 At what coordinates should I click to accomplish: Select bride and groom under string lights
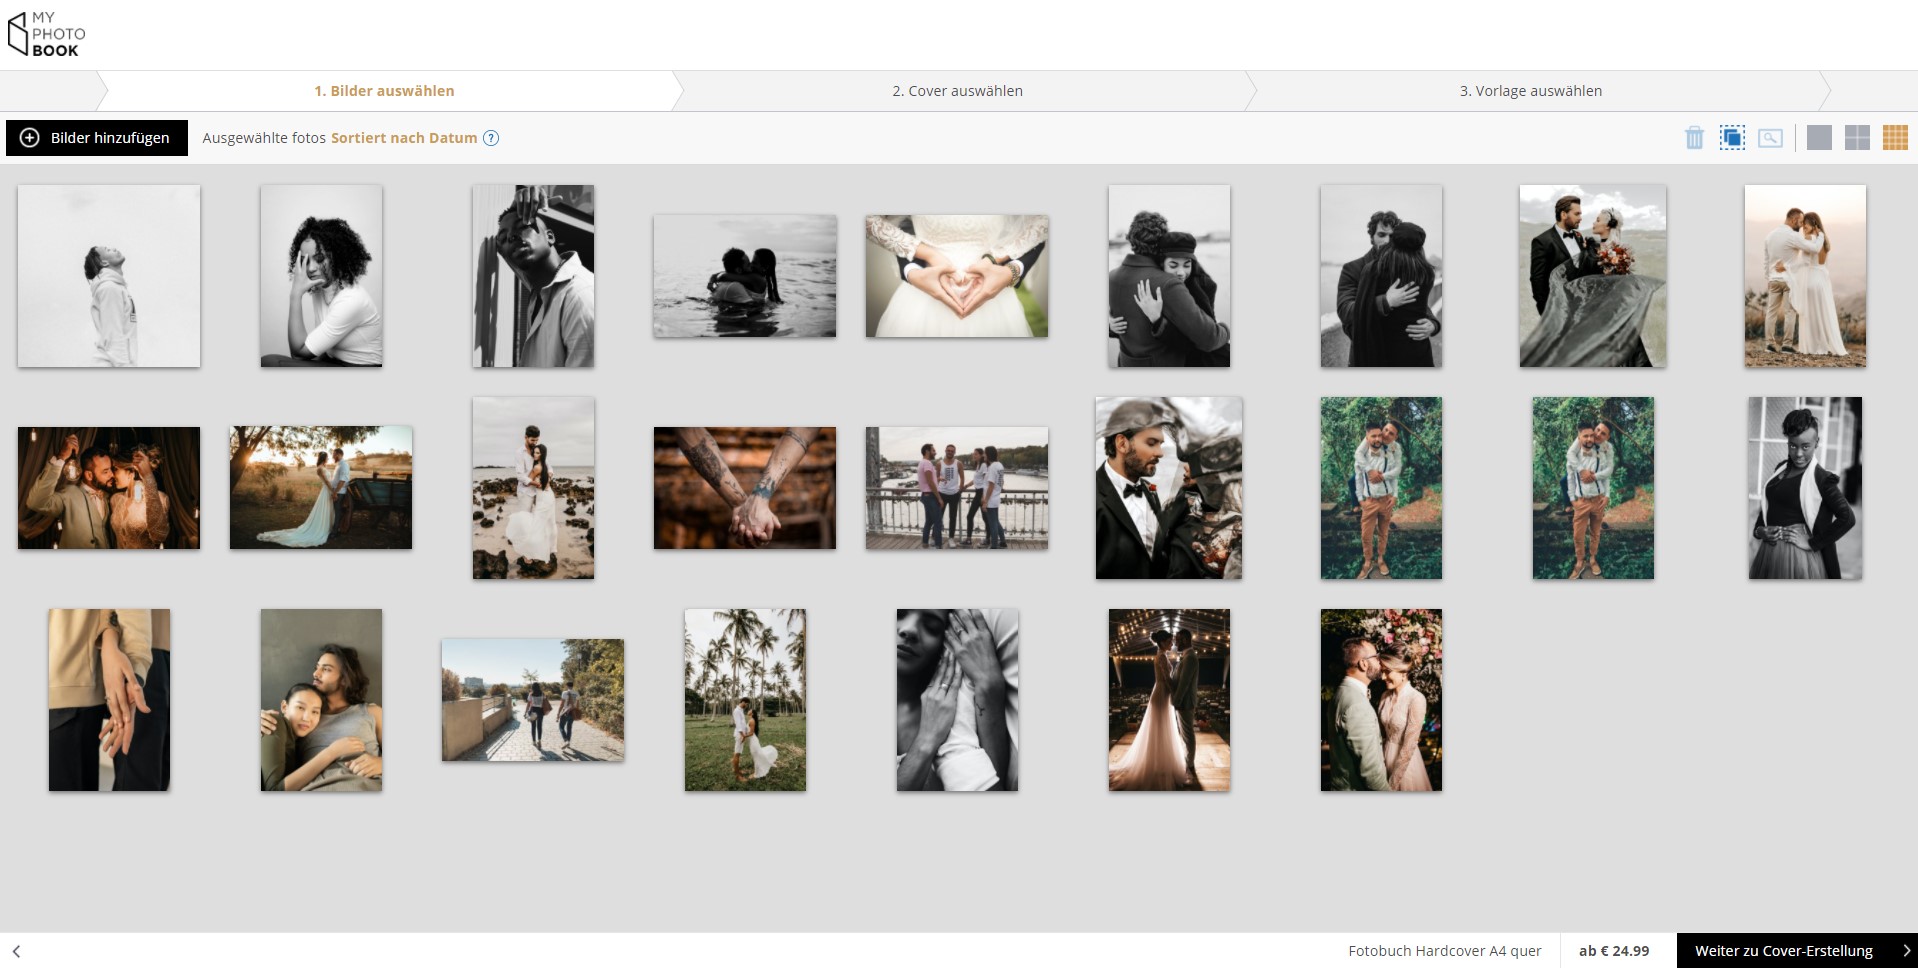point(1169,700)
